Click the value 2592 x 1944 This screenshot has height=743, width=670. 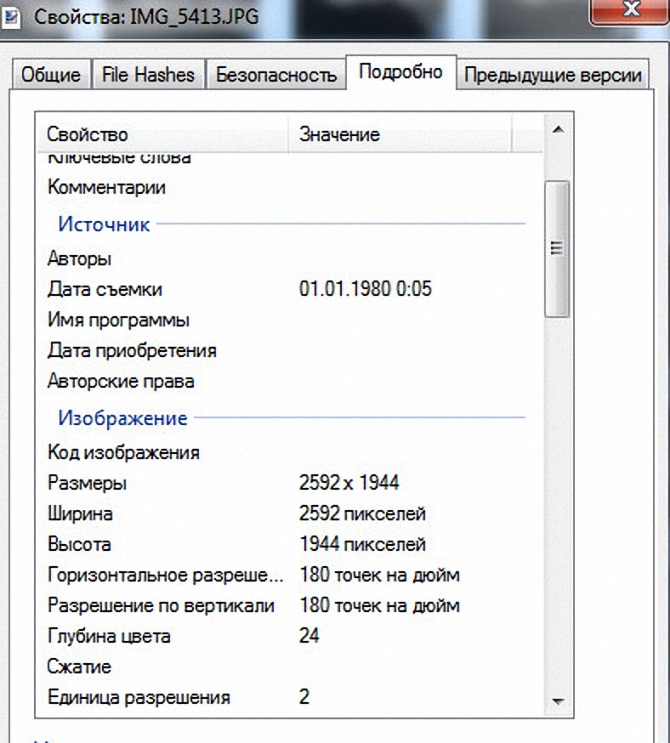coord(349,483)
